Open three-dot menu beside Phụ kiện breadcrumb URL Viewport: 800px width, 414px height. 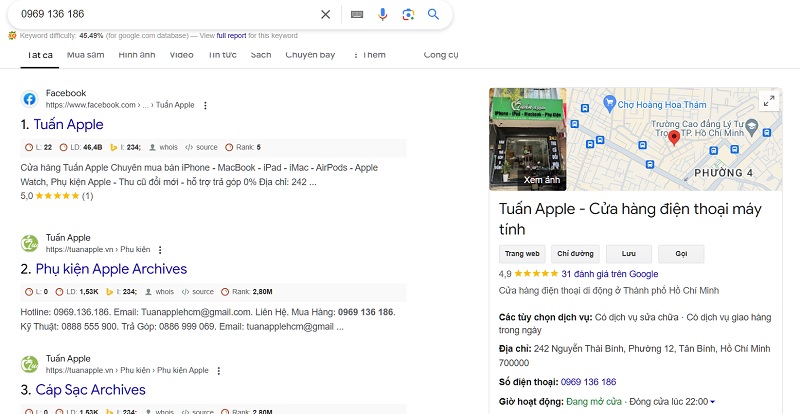click(160, 250)
